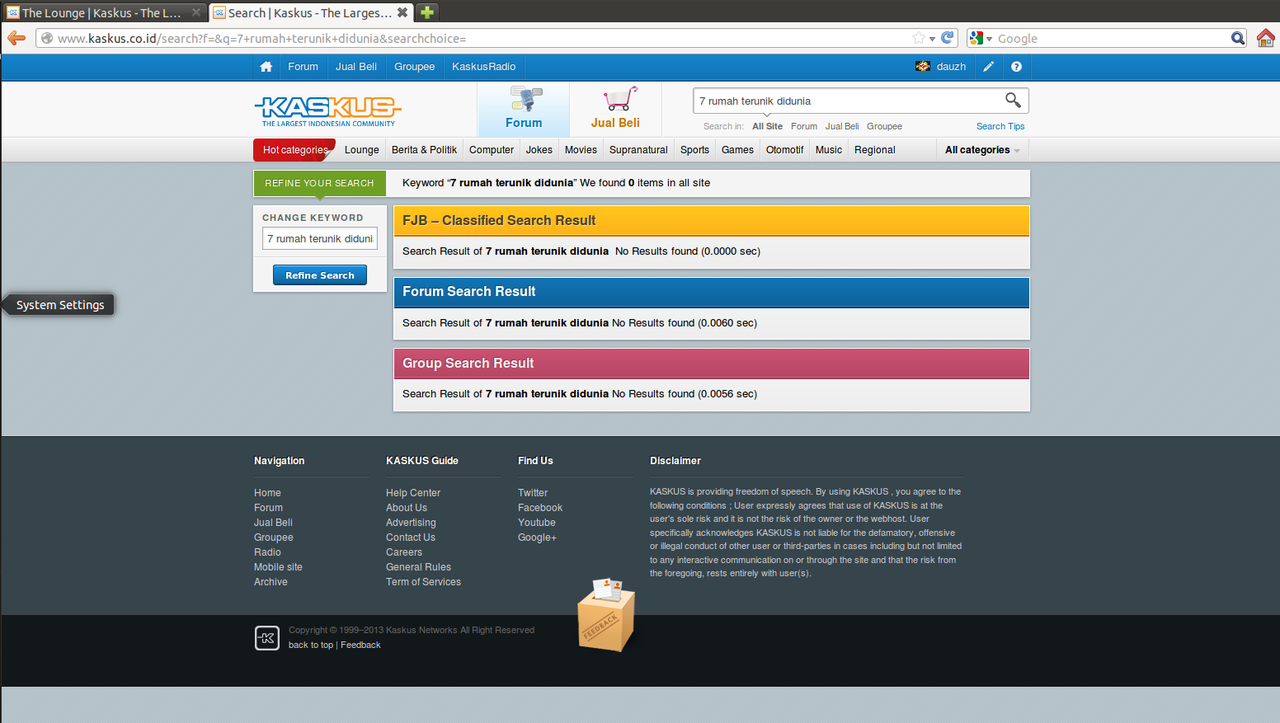Open About Us footer link
Image resolution: width=1280 pixels, height=723 pixels.
tap(406, 508)
